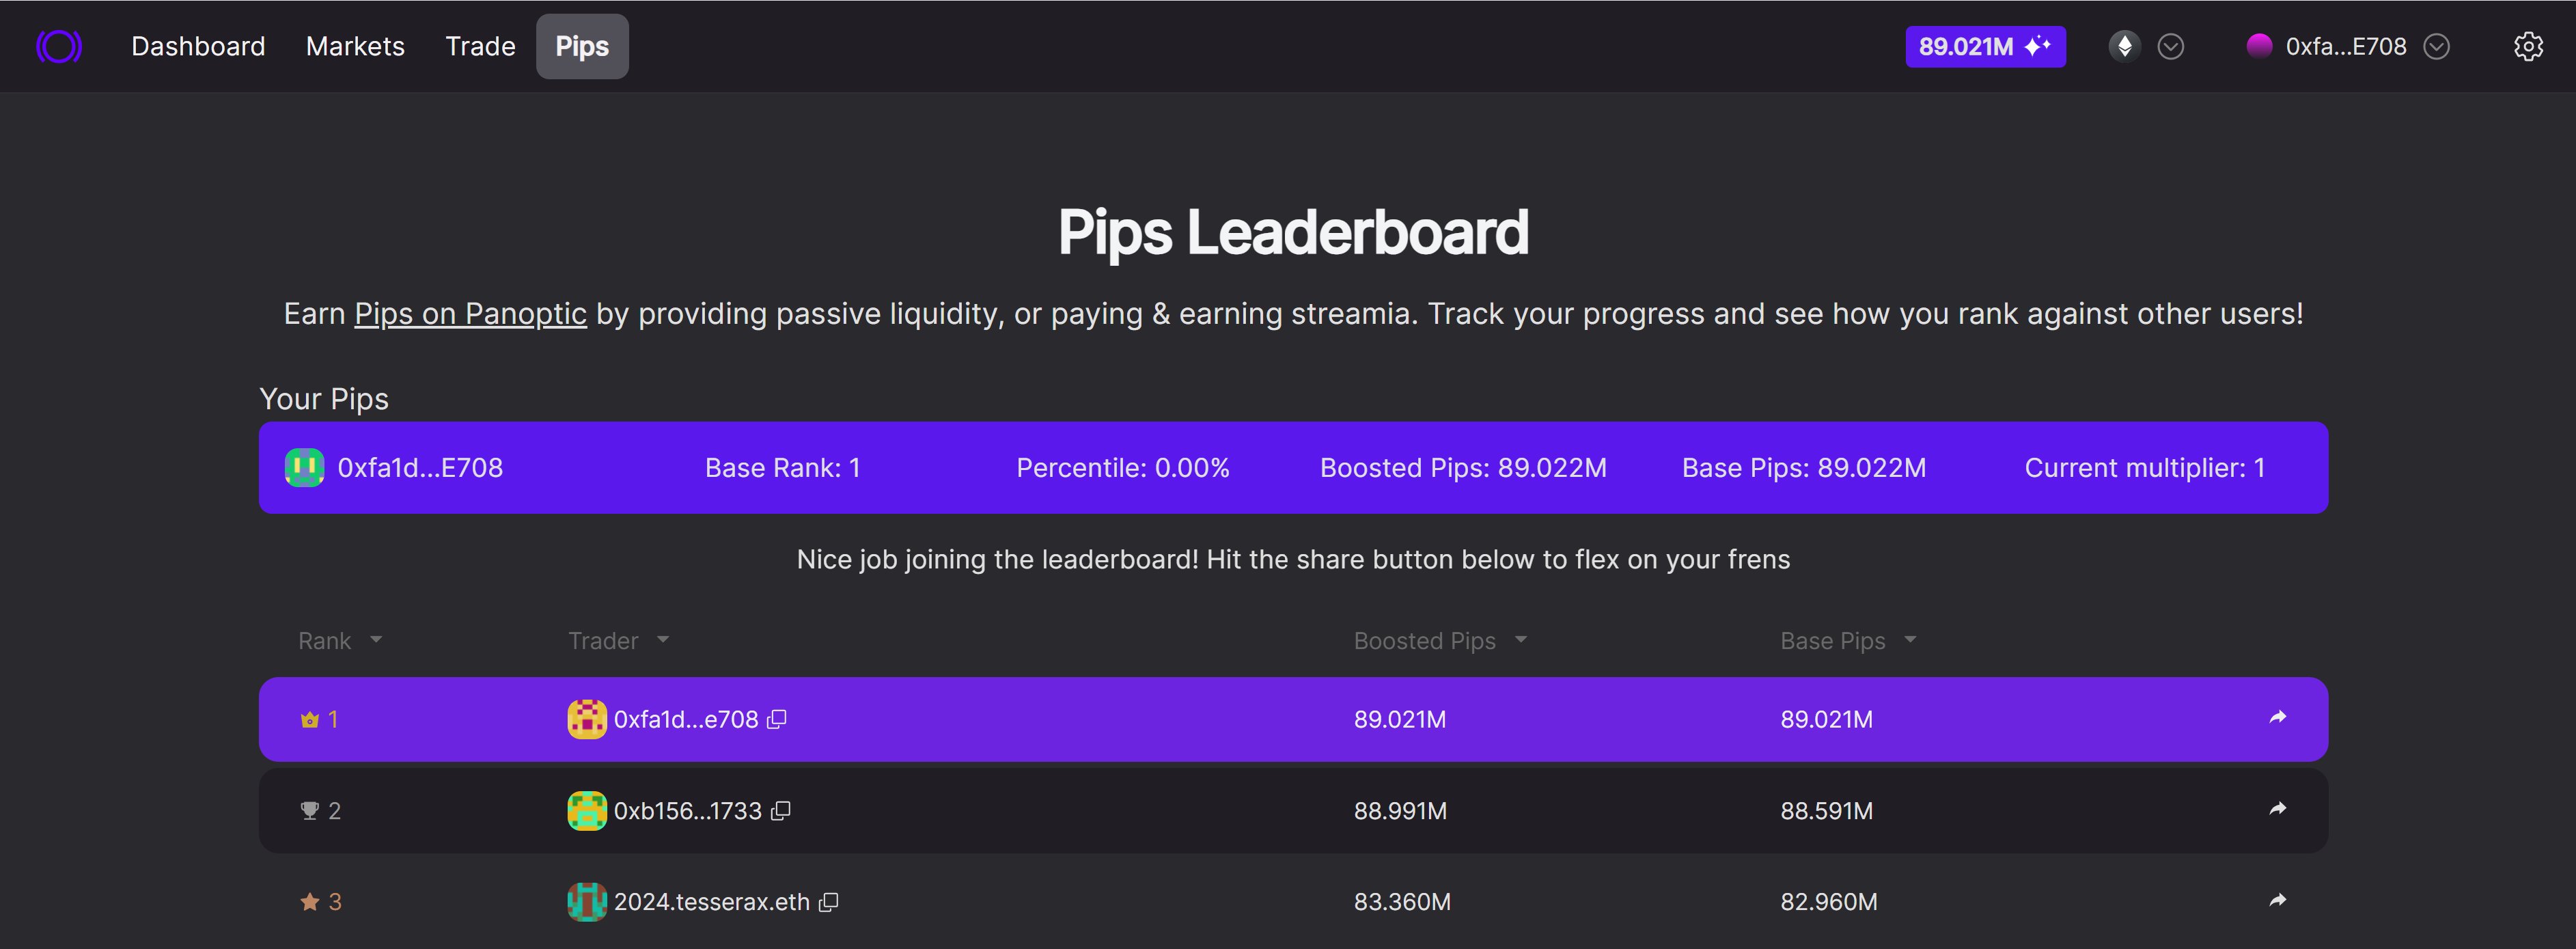This screenshot has height=949, width=2576.
Task: Sort by Base Pips column arrow
Action: tap(1910, 640)
